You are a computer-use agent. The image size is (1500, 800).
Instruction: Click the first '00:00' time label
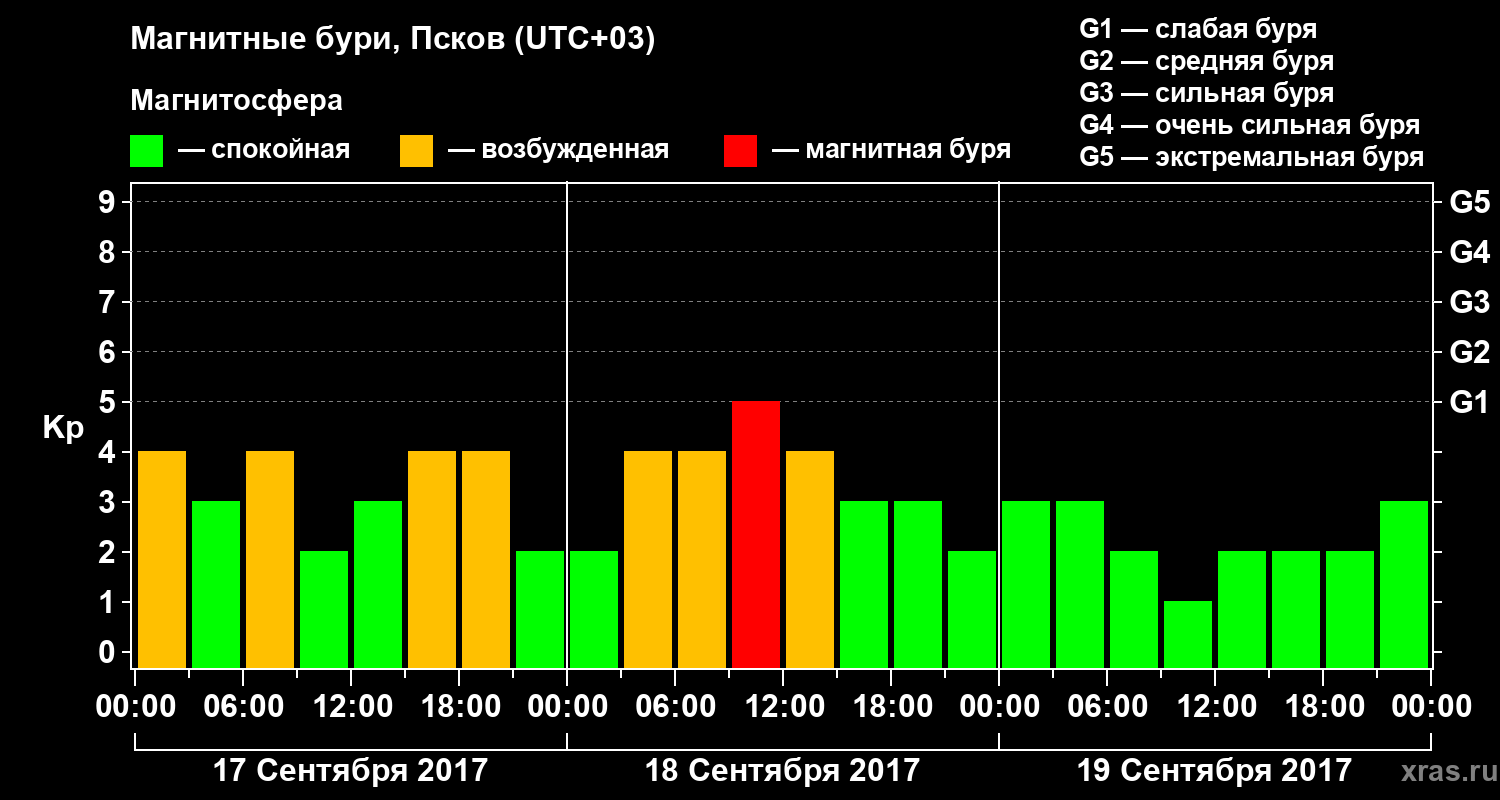[x=135, y=707]
